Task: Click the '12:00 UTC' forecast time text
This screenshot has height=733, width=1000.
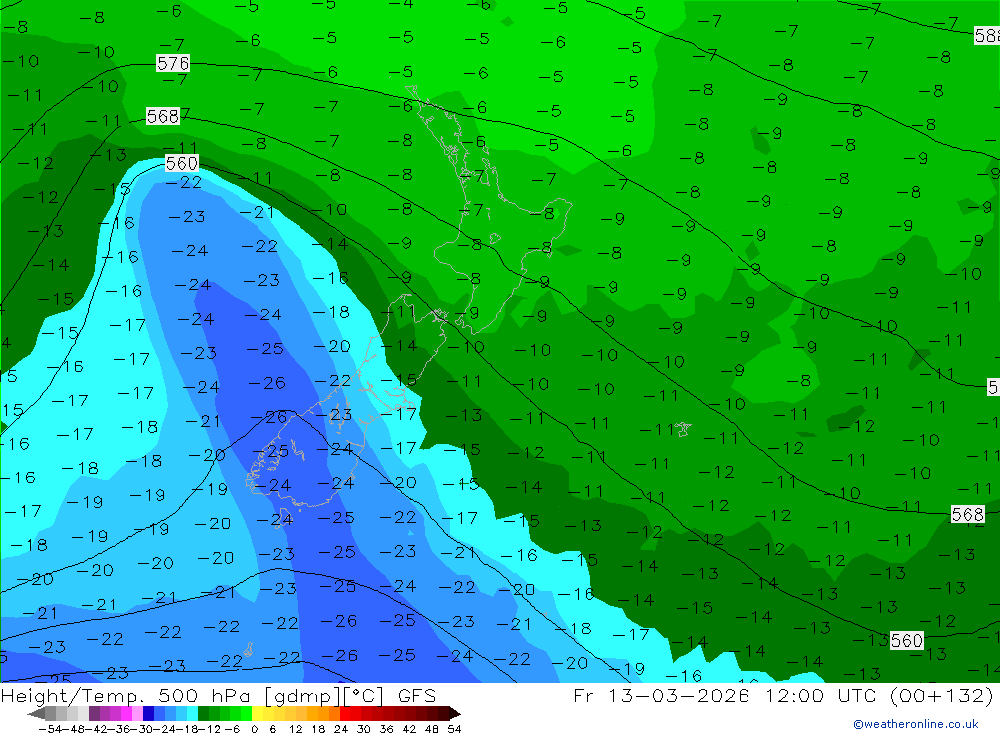Action: pyautogui.click(x=823, y=695)
